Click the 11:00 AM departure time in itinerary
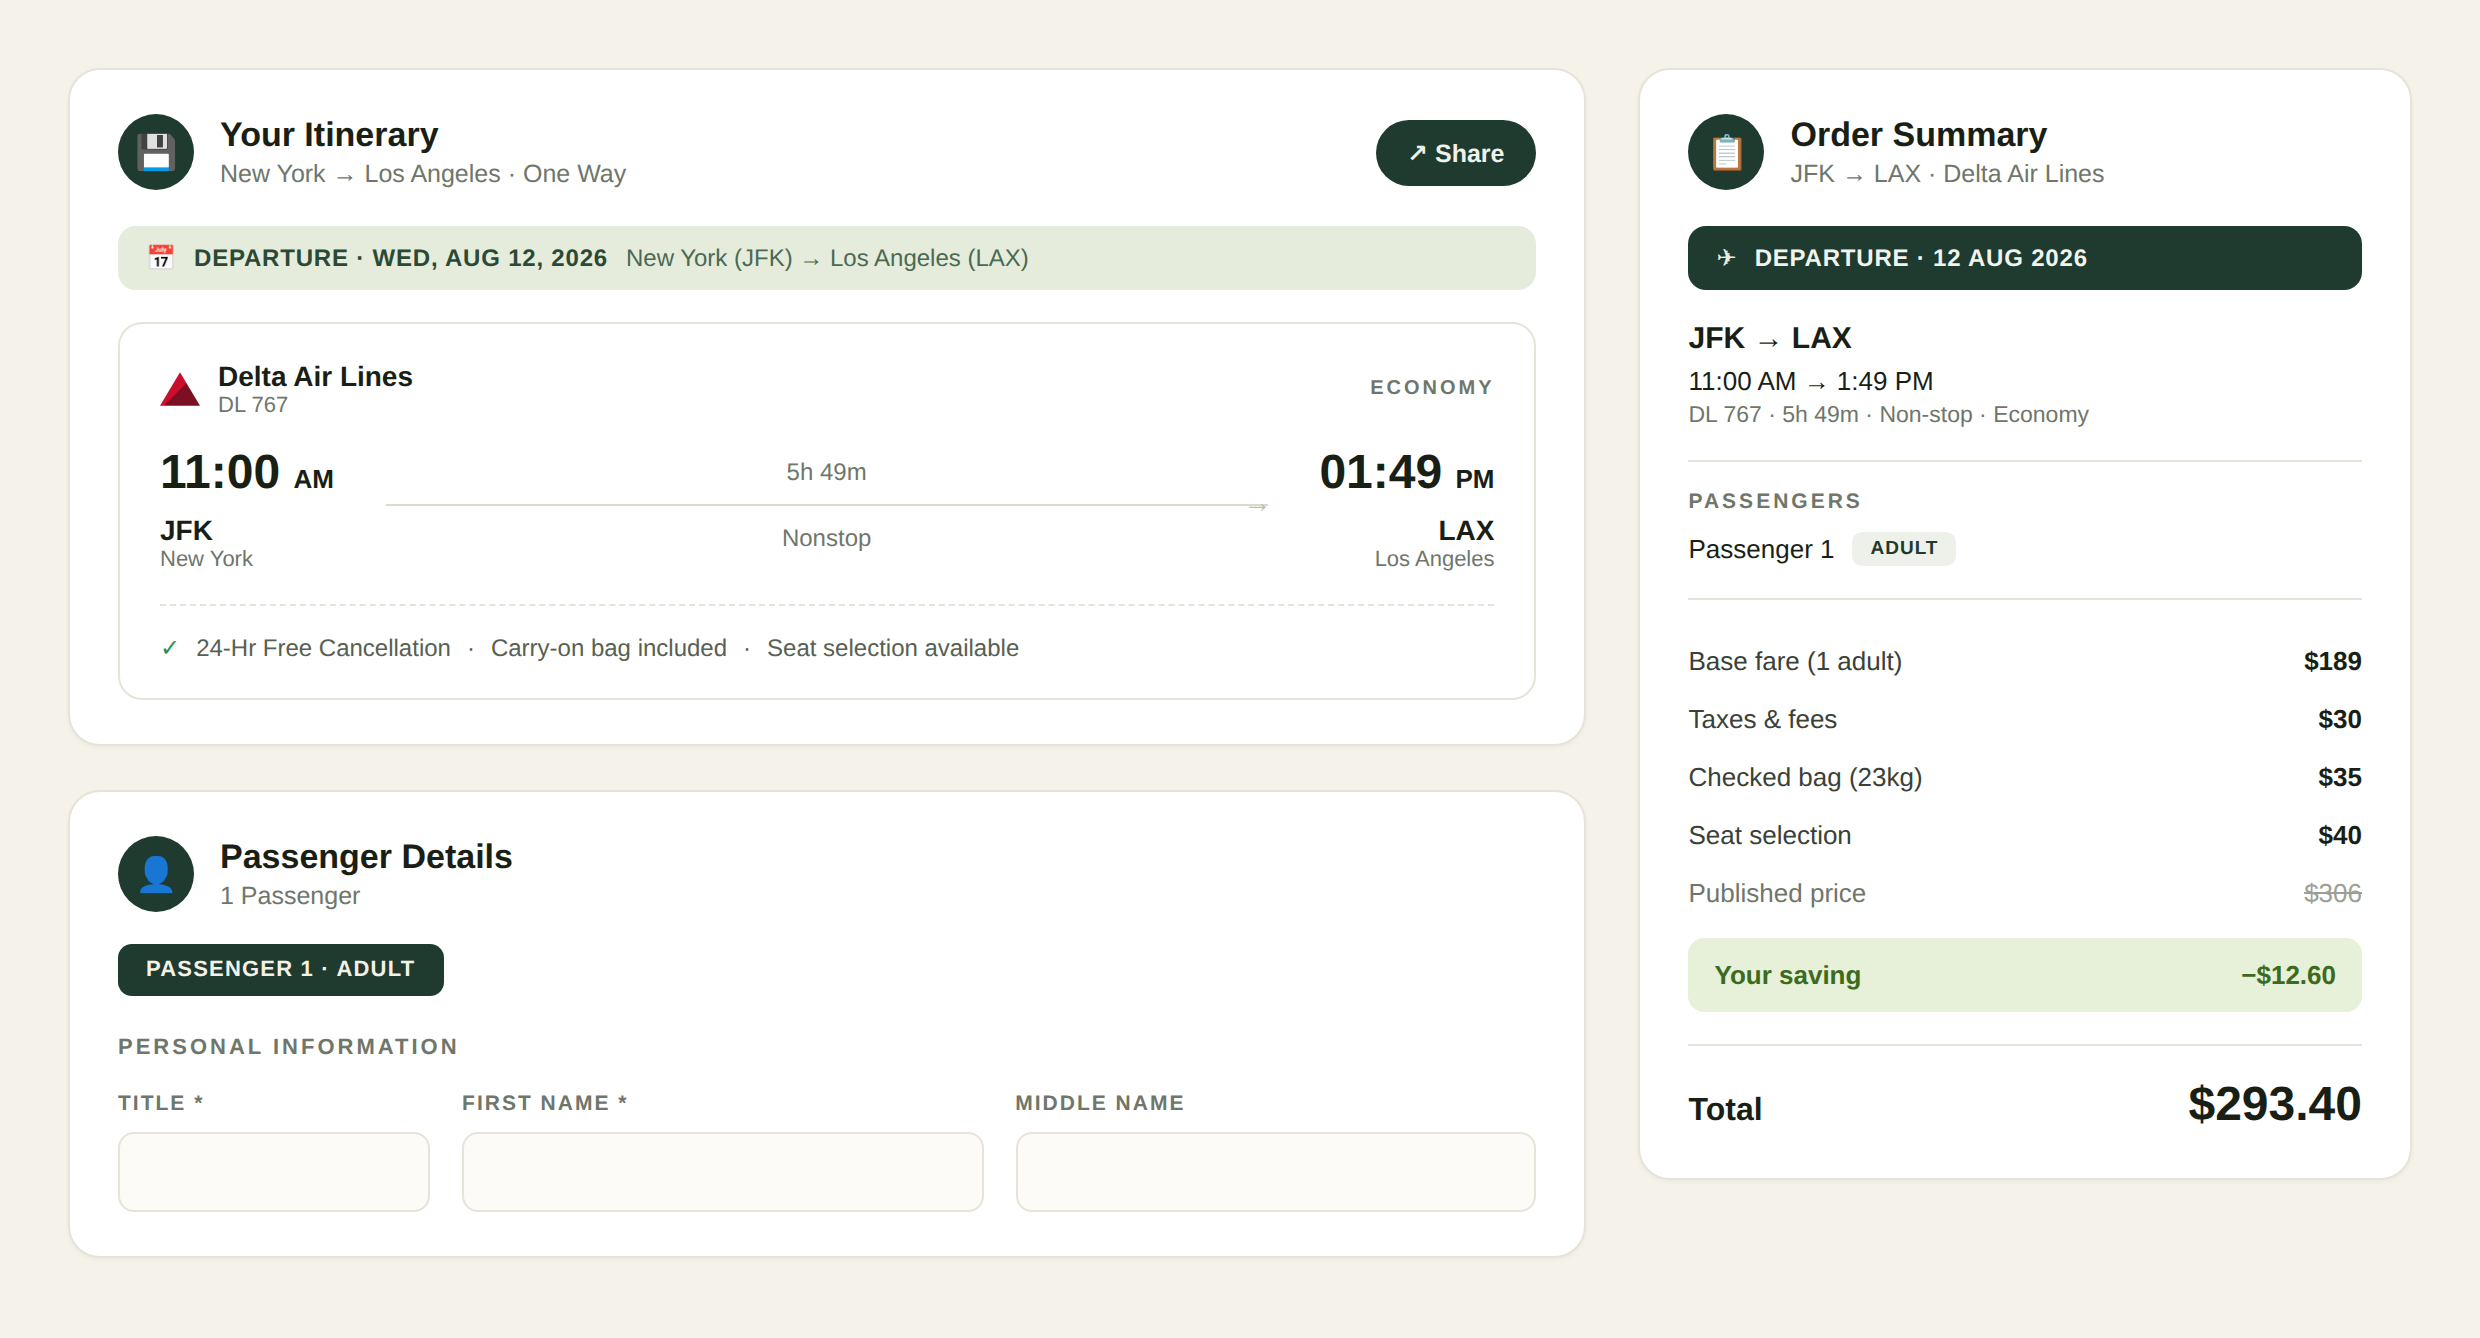Image resolution: width=2480 pixels, height=1338 pixels. coord(247,472)
